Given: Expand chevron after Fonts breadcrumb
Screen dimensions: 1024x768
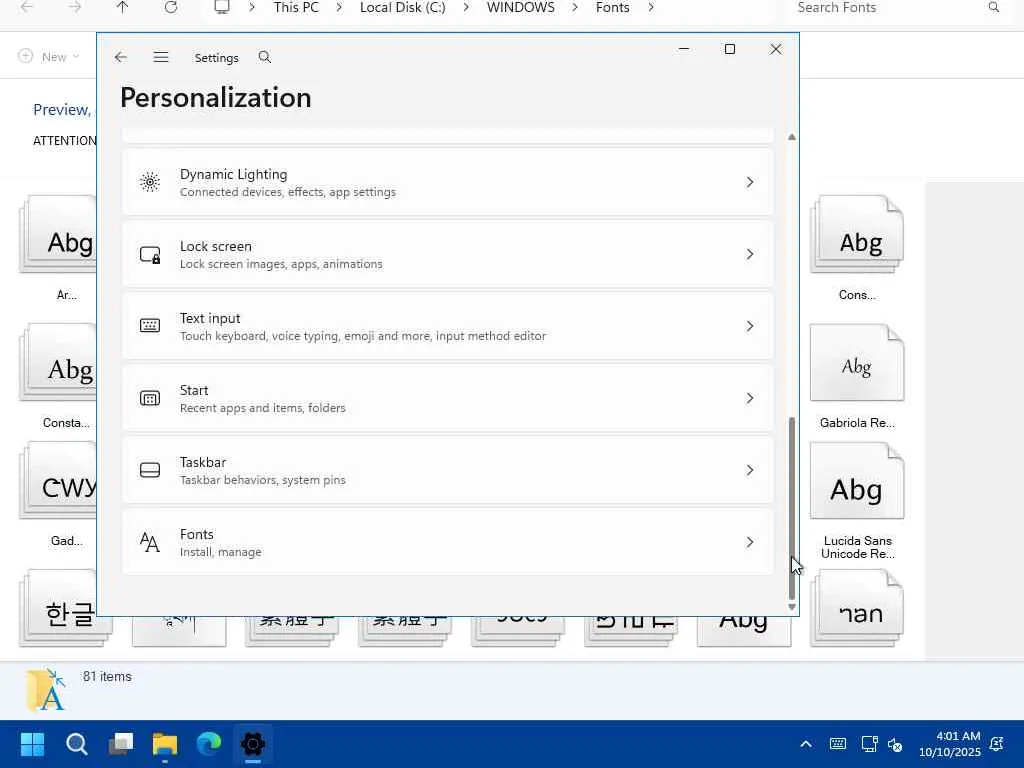Looking at the screenshot, I should pos(651,7).
